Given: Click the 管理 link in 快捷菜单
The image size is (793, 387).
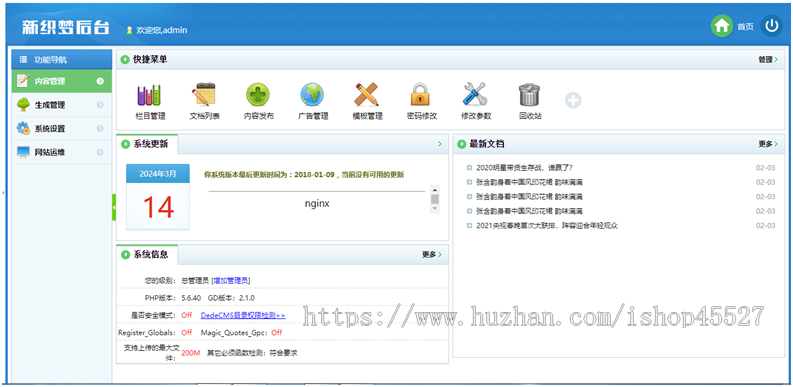Looking at the screenshot, I should pyautogui.click(x=768, y=60).
